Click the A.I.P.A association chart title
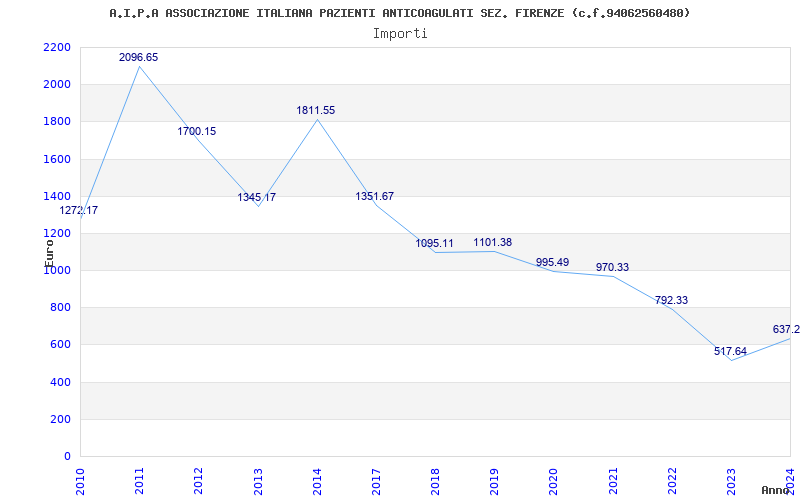The image size is (800, 500). click(399, 13)
